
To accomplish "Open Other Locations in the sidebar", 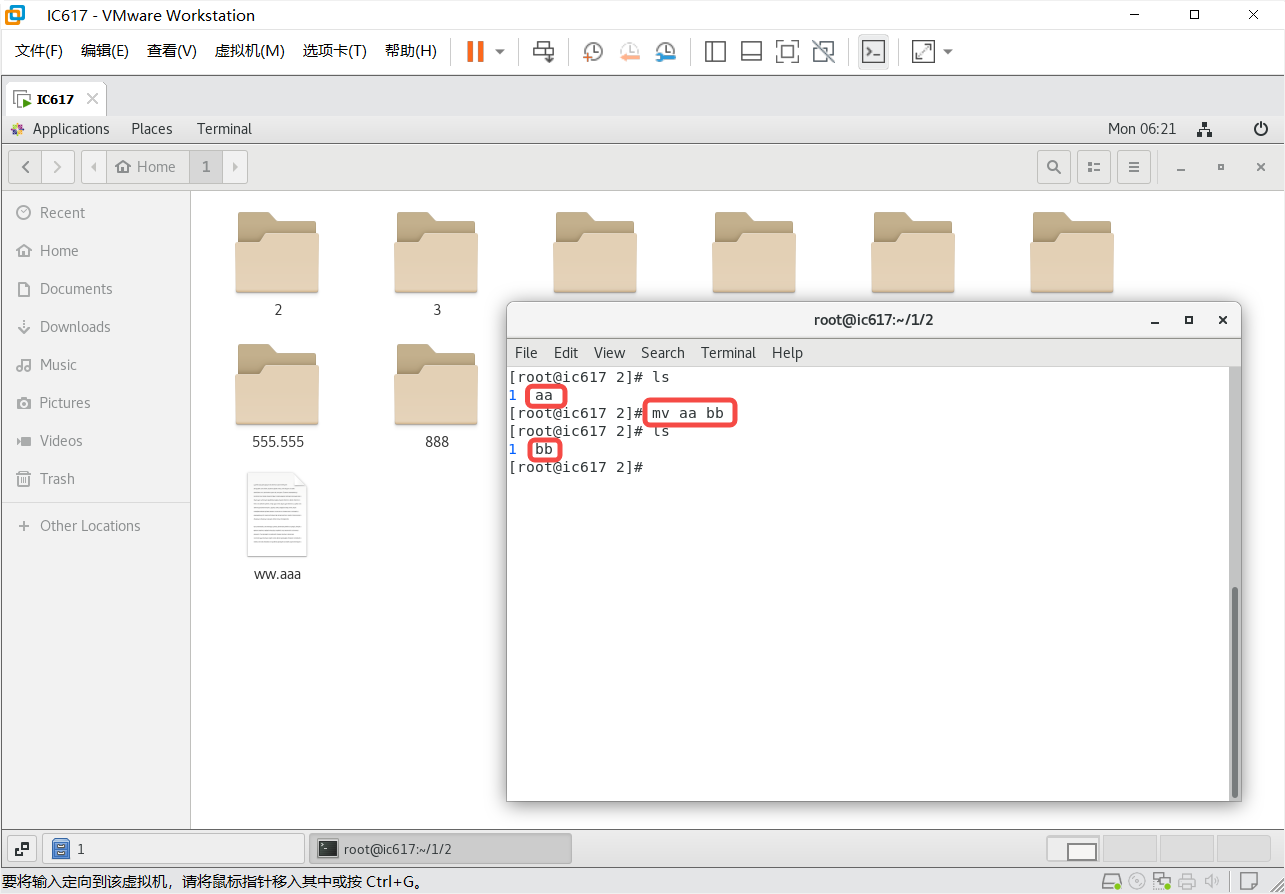I will coord(95,526).
